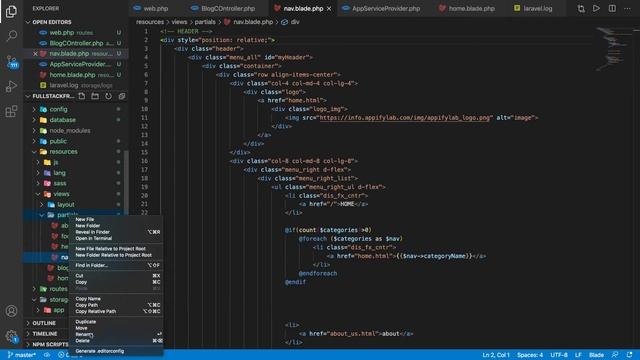
Task: Collapse the views folder
Action: pyautogui.click(x=61, y=194)
